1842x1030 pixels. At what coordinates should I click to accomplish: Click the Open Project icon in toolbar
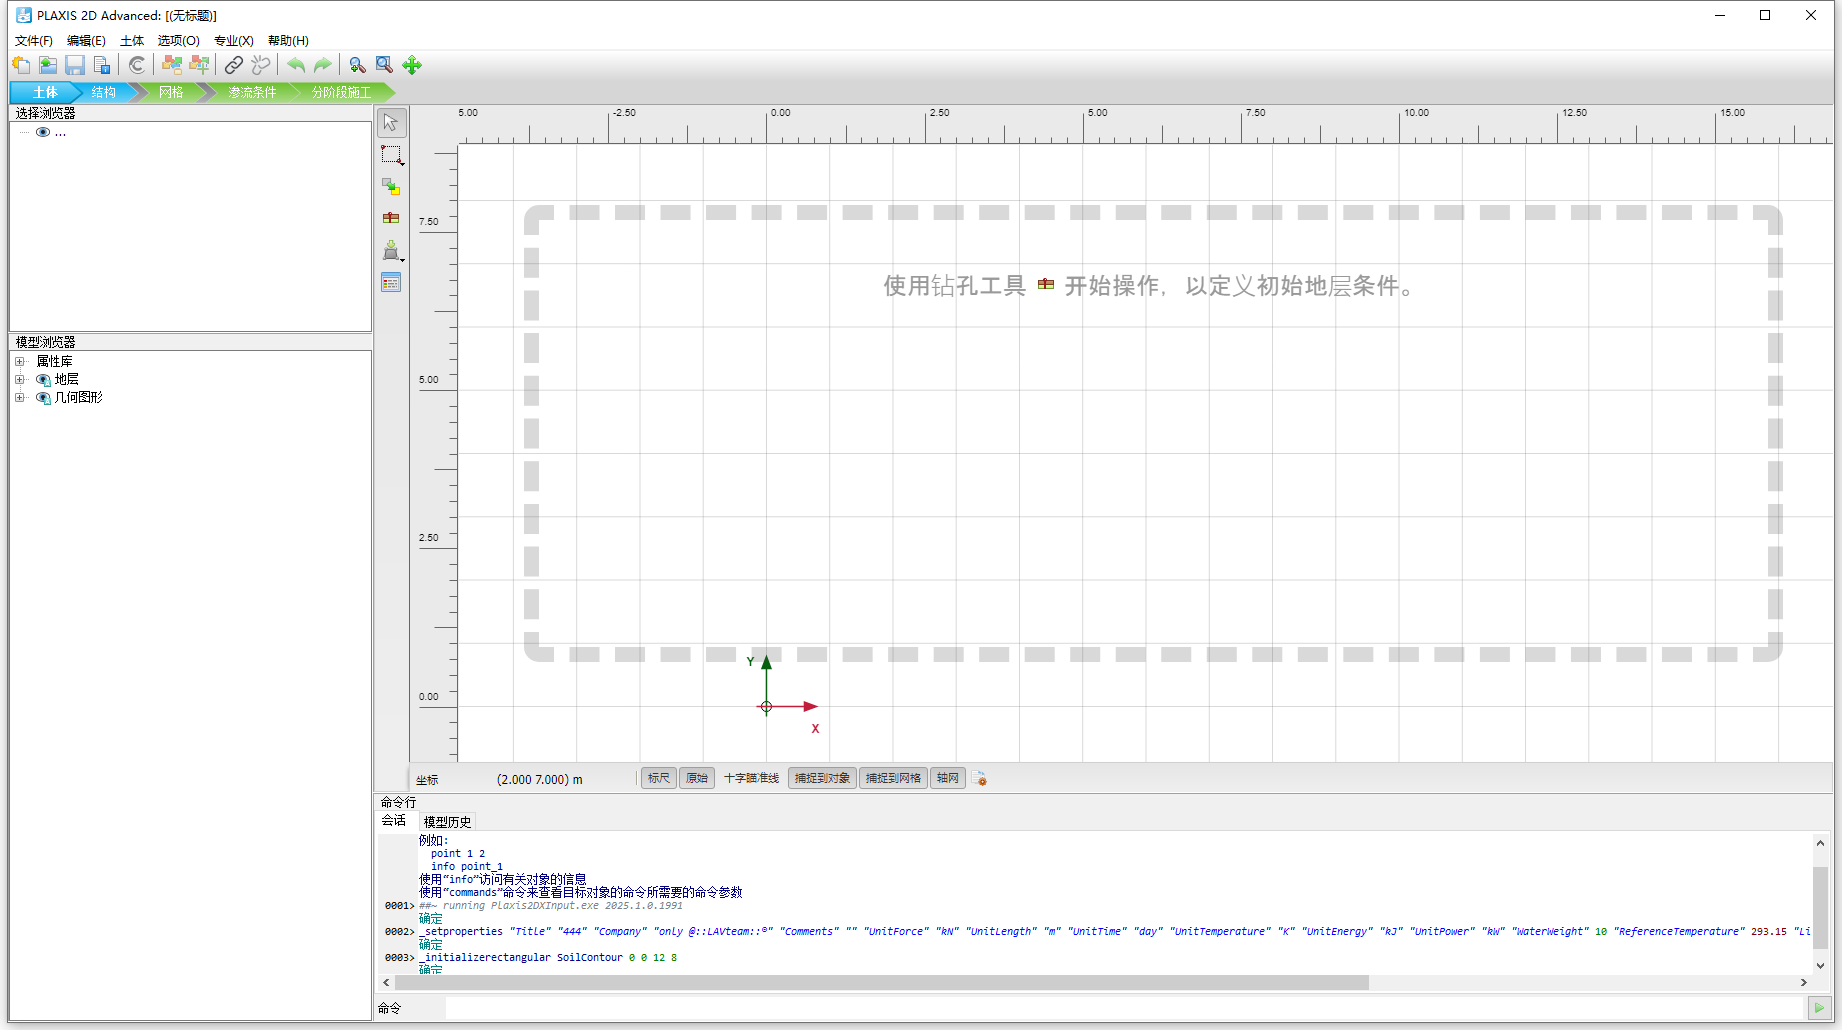click(48, 65)
